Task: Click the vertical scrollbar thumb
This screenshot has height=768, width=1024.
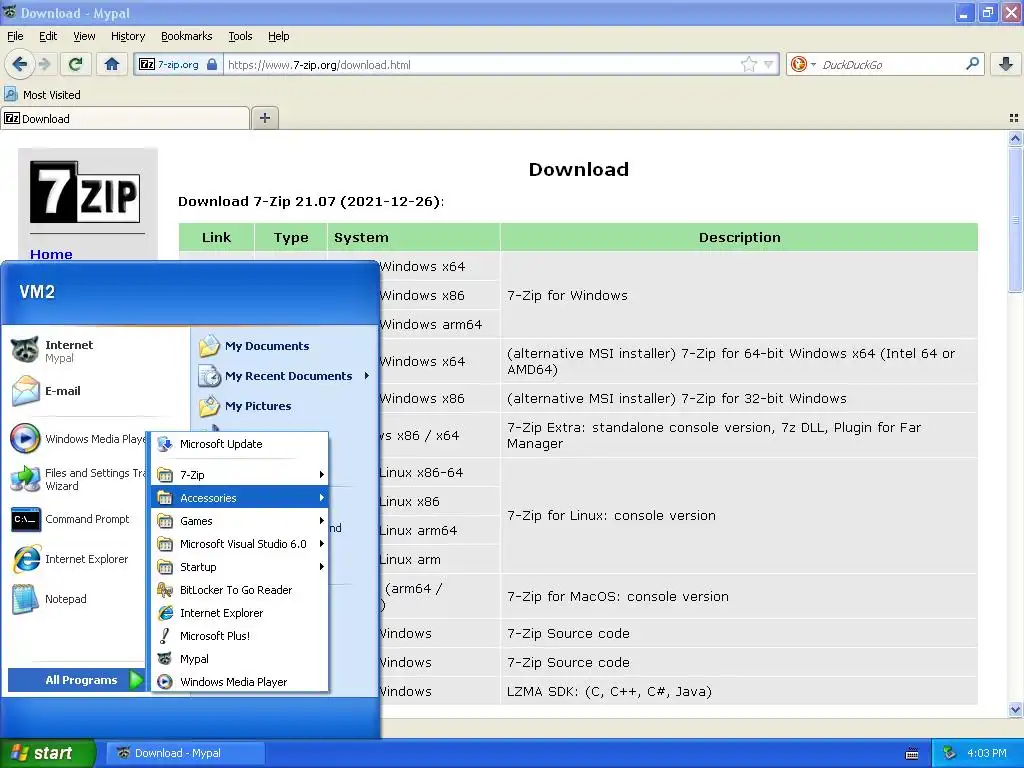Action: point(1015,219)
